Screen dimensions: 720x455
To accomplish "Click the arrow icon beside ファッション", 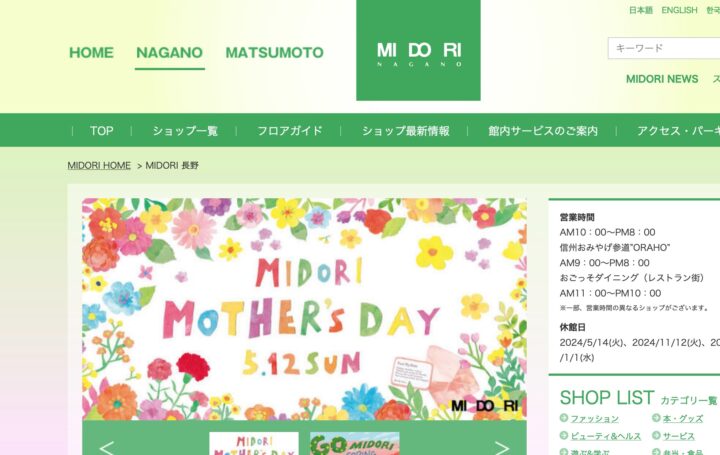I will pos(564,418).
